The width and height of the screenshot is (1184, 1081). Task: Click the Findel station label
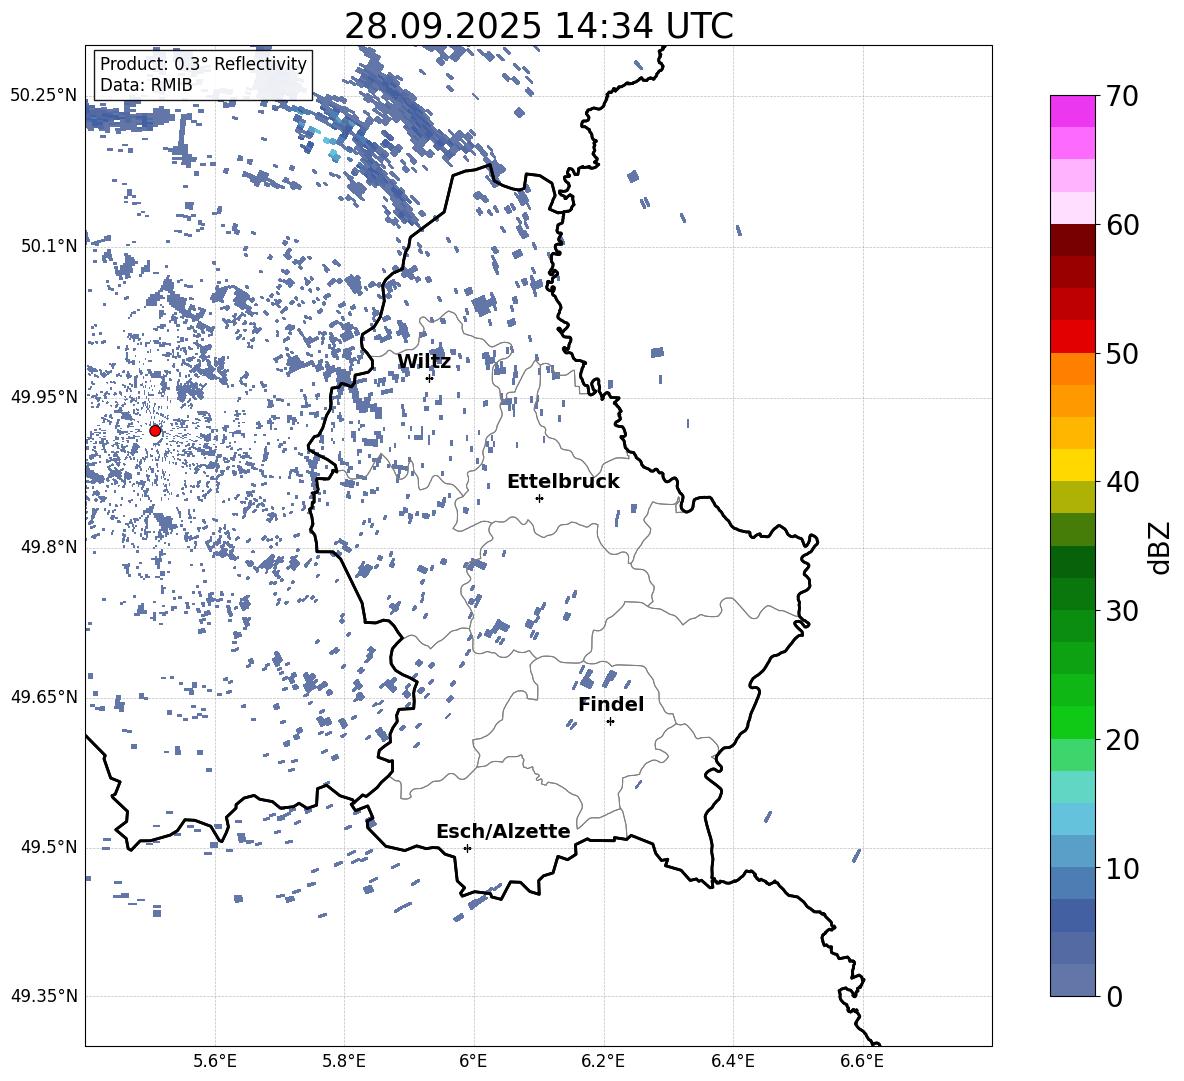[611, 704]
